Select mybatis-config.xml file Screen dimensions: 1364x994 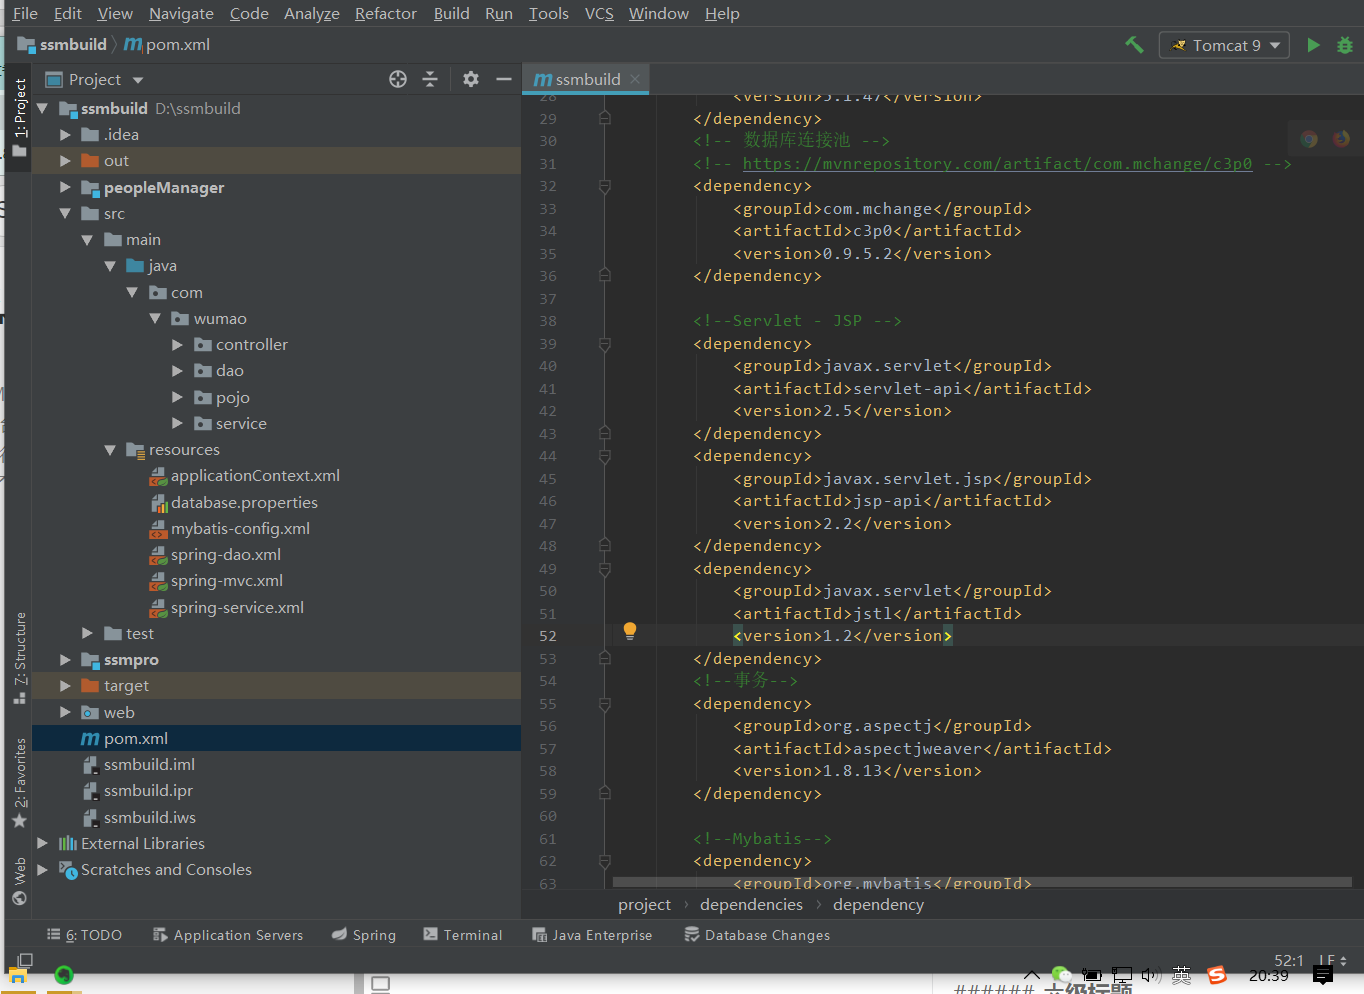pyautogui.click(x=240, y=528)
